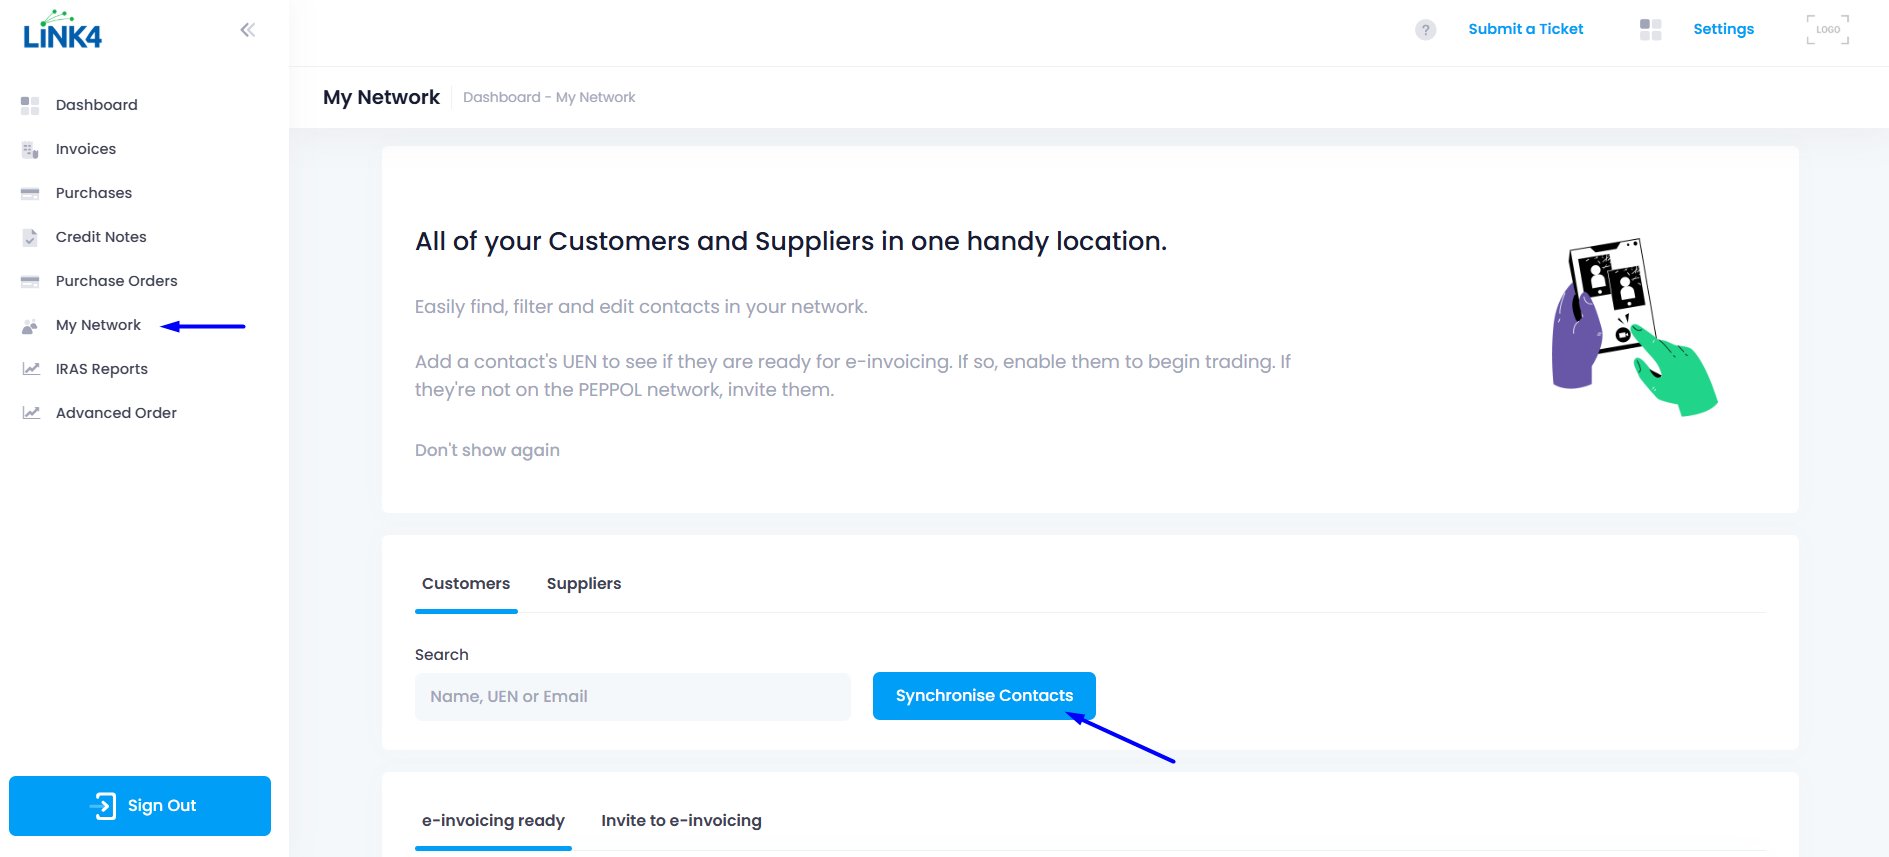
Task: Click the Dashboard grid icon in sidebar
Action: point(30,105)
